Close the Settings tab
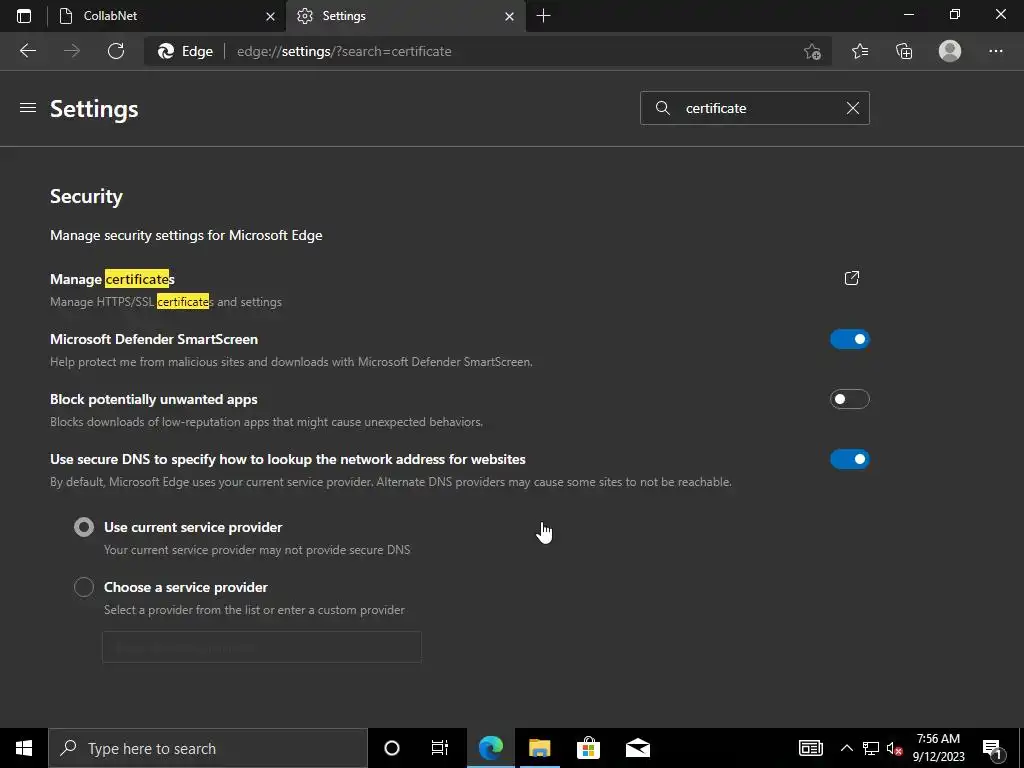Screen dimensions: 1024x768 pyautogui.click(x=509, y=16)
